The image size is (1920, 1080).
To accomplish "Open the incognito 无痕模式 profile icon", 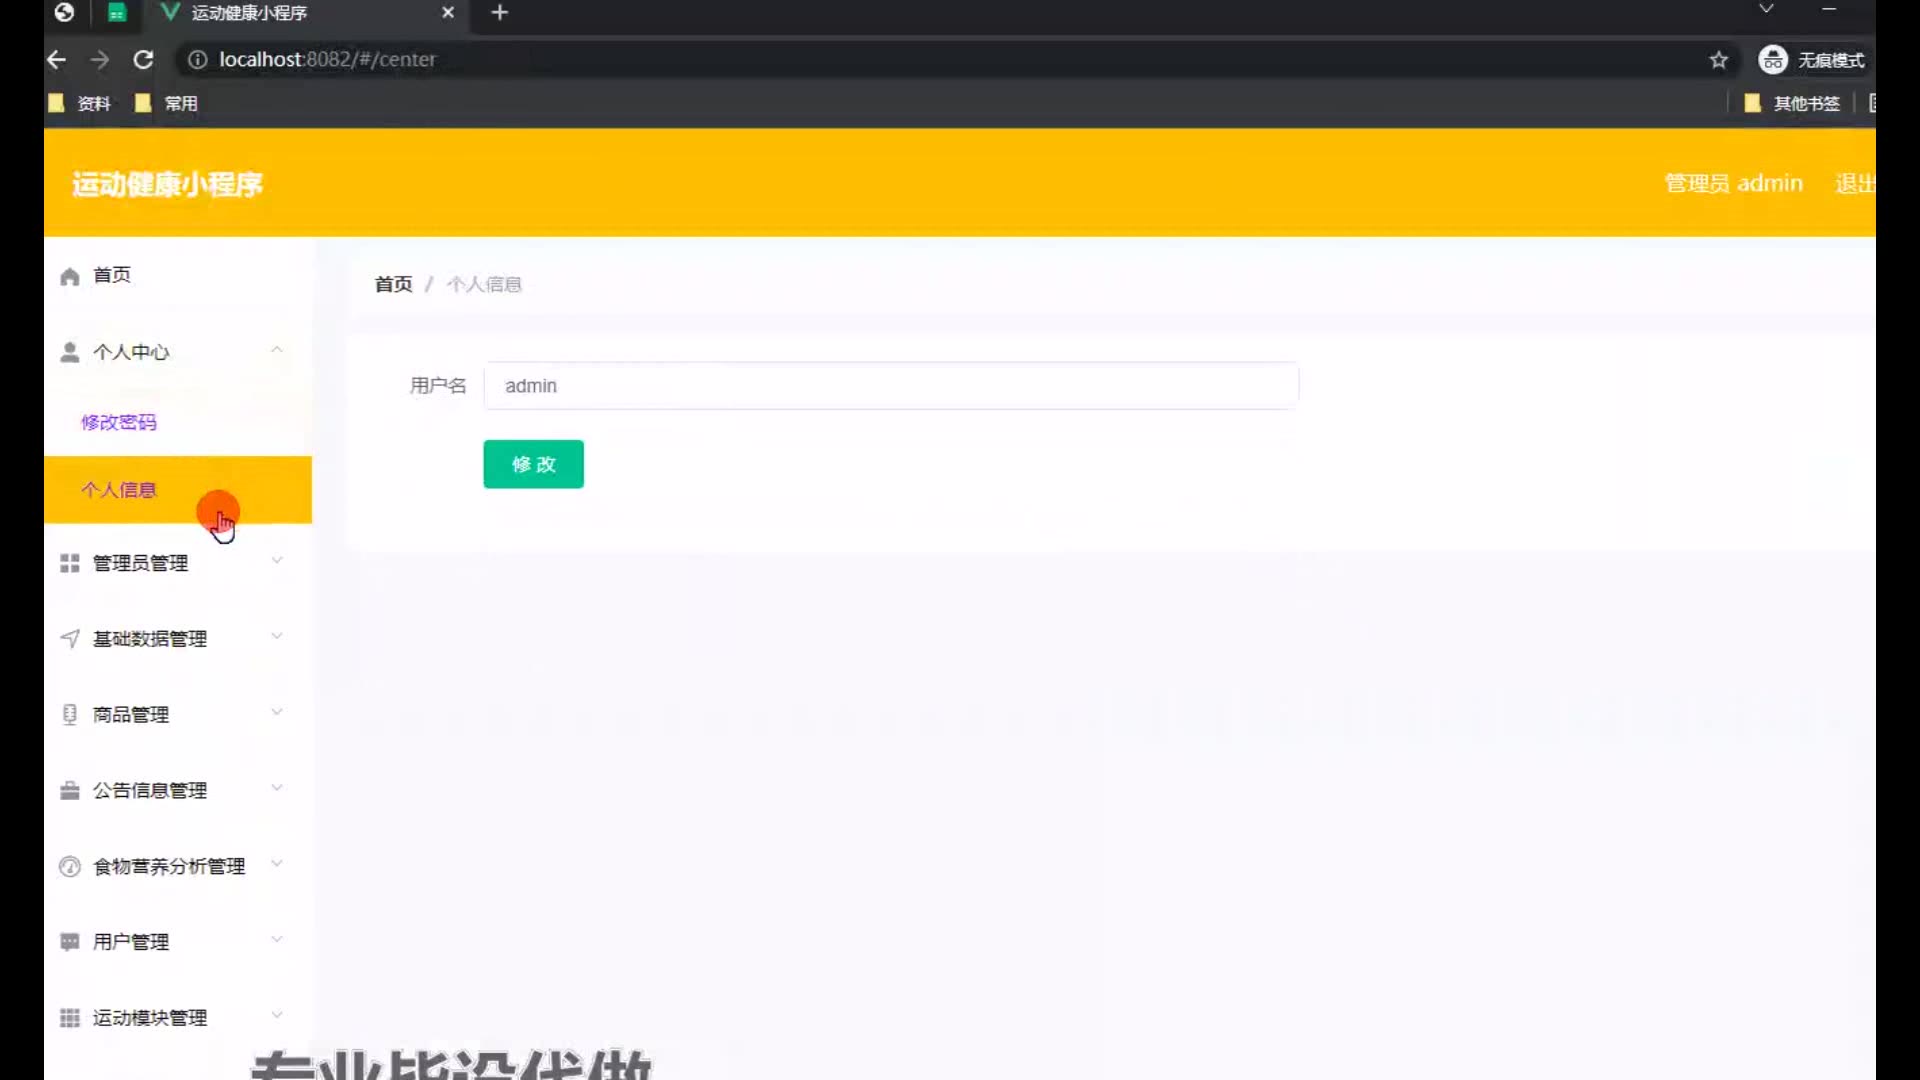I will click(x=1772, y=60).
